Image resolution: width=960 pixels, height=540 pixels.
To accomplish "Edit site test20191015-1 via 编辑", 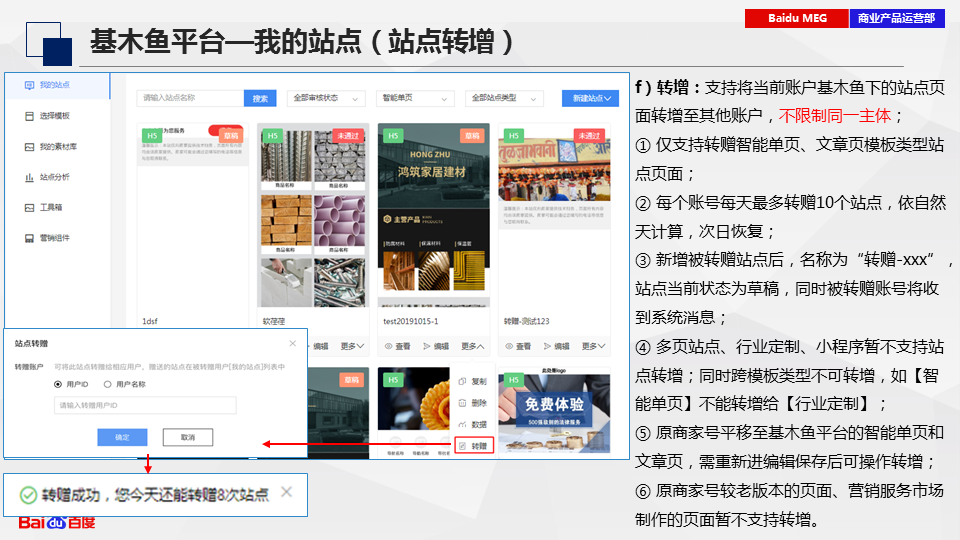I will click(x=436, y=346).
